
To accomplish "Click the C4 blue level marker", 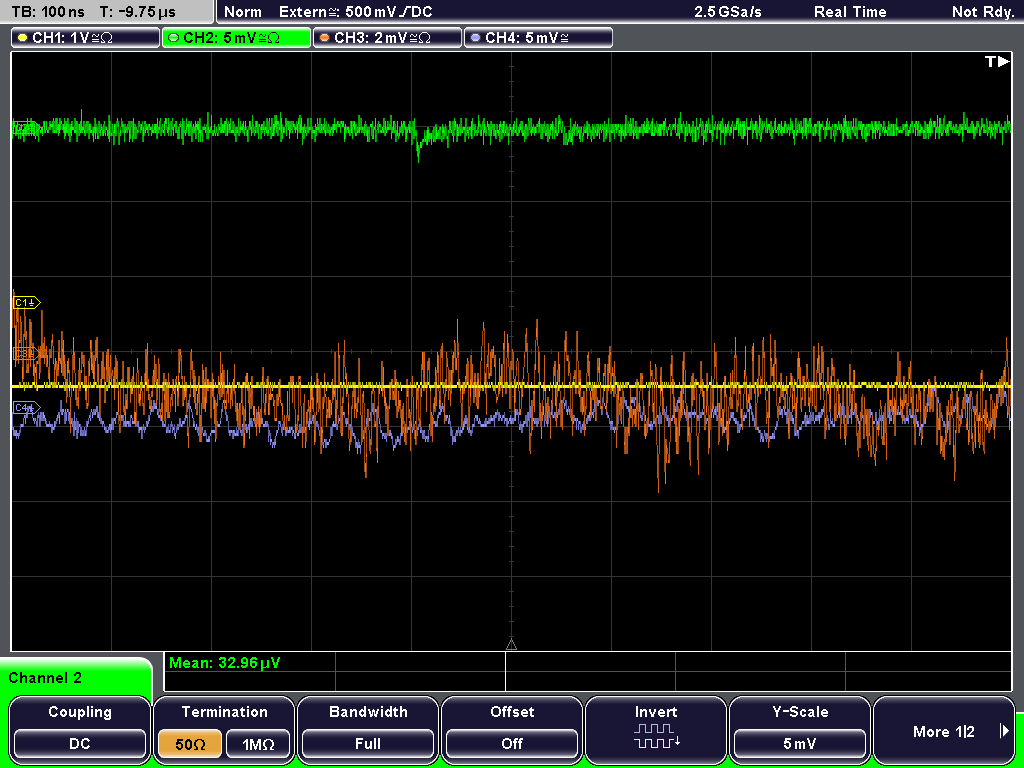I will pos(27,408).
